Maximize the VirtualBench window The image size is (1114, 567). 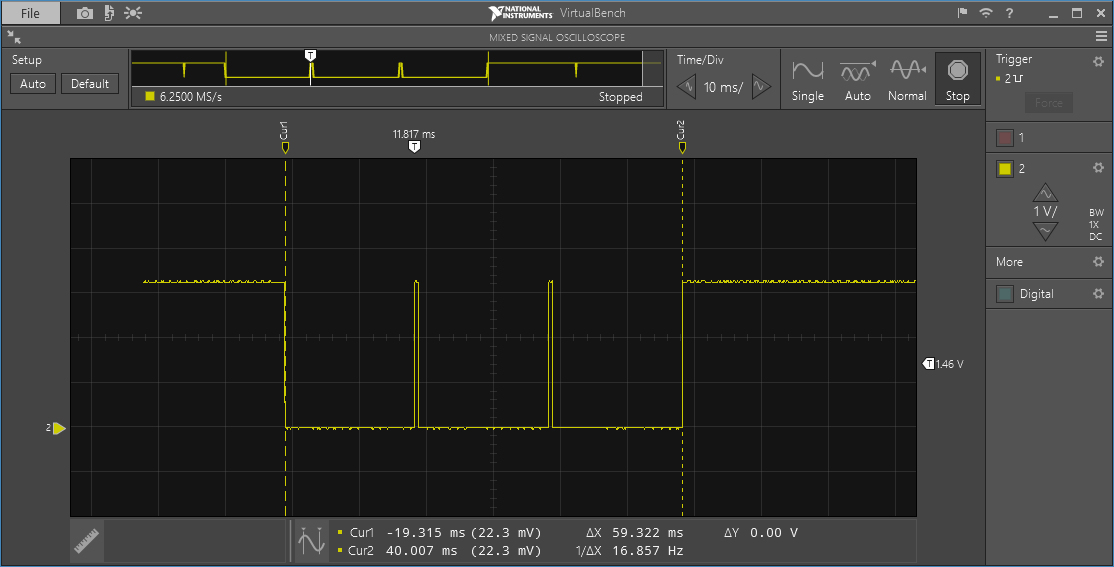[1077, 13]
